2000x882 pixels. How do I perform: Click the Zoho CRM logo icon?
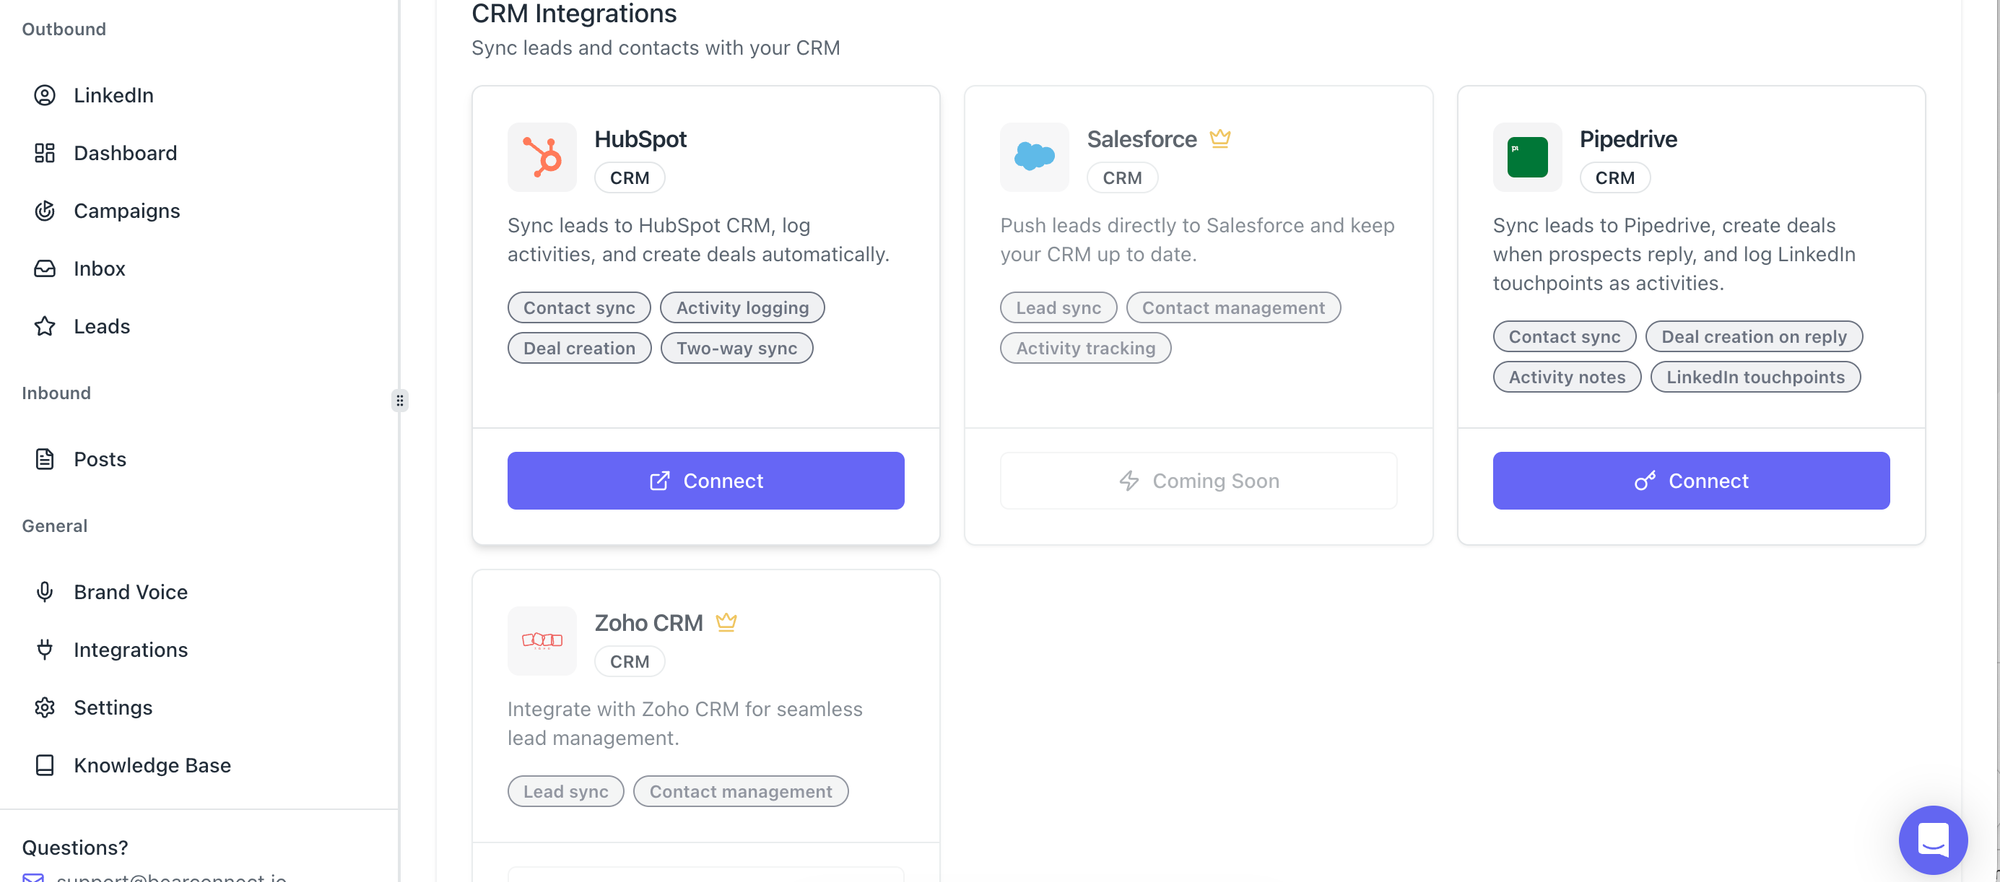pyautogui.click(x=542, y=640)
